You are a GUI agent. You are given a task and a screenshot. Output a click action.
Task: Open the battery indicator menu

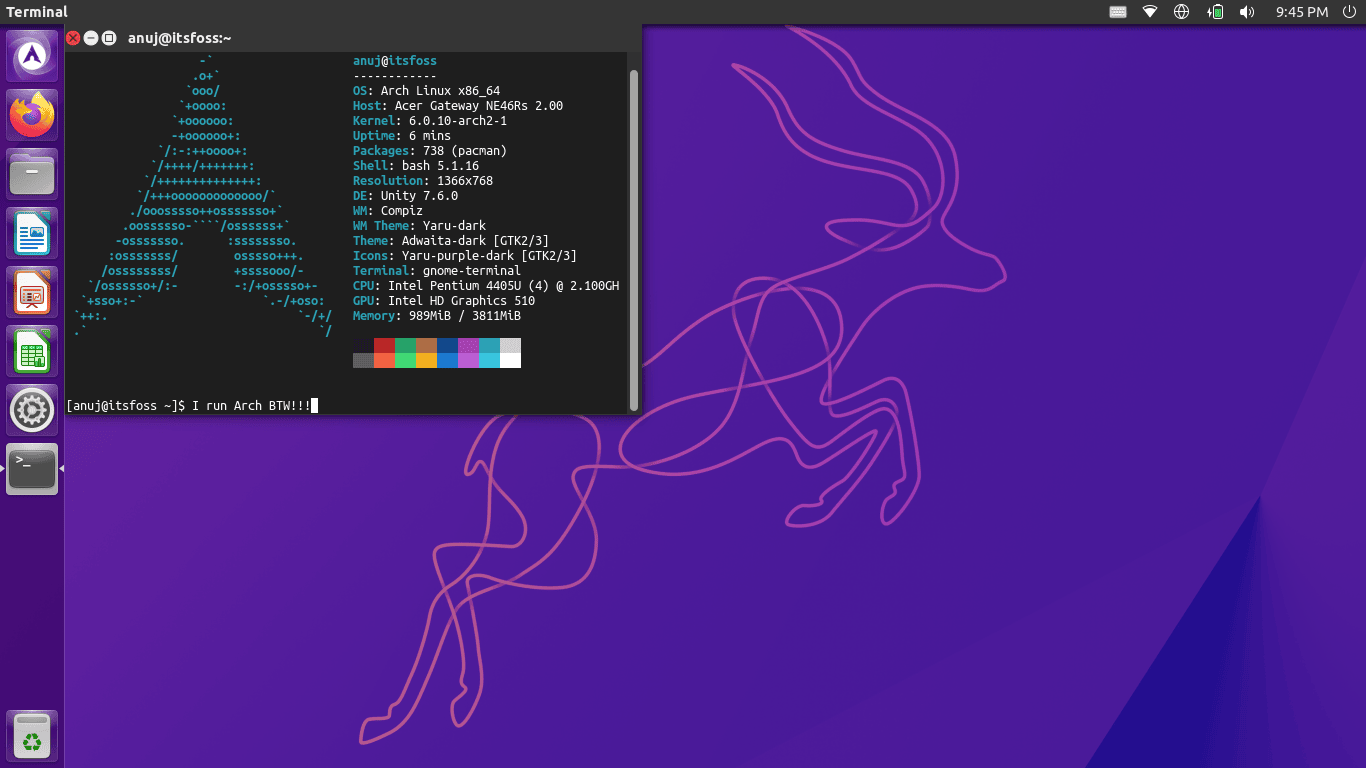(1216, 12)
